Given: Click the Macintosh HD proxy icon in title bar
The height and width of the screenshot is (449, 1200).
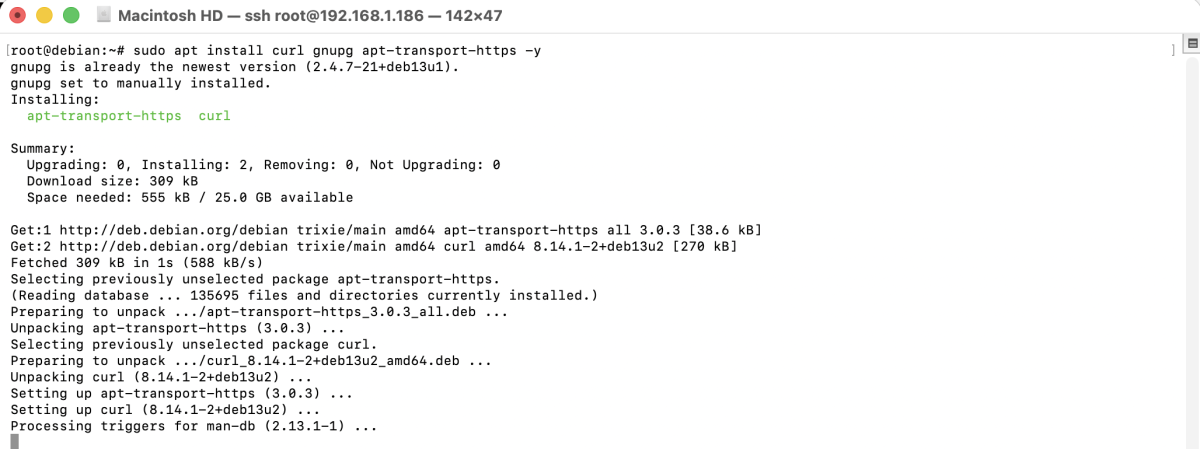Looking at the screenshot, I should tap(103, 16).
